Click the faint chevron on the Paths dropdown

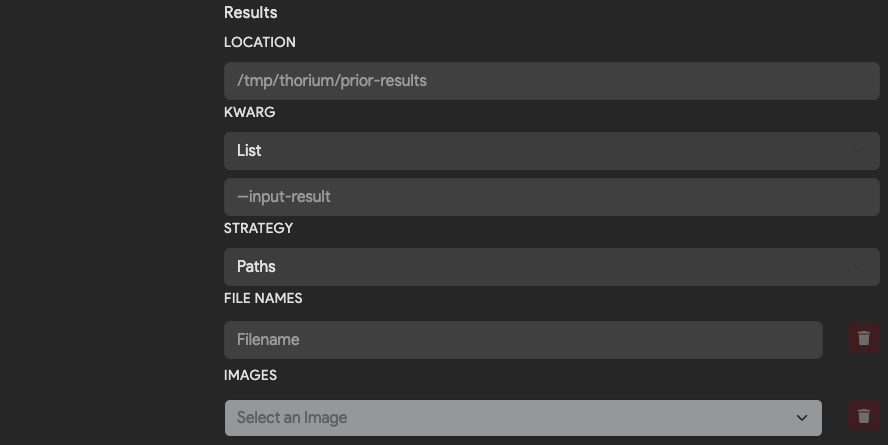click(x=859, y=267)
